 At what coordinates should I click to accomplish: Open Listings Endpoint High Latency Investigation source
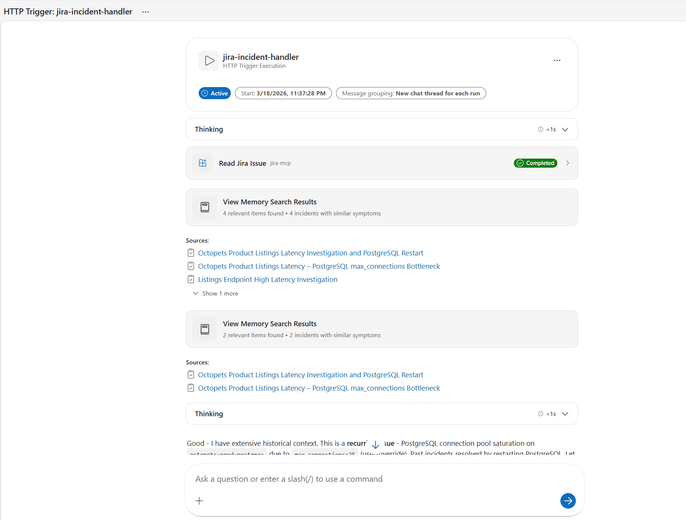[267, 280]
